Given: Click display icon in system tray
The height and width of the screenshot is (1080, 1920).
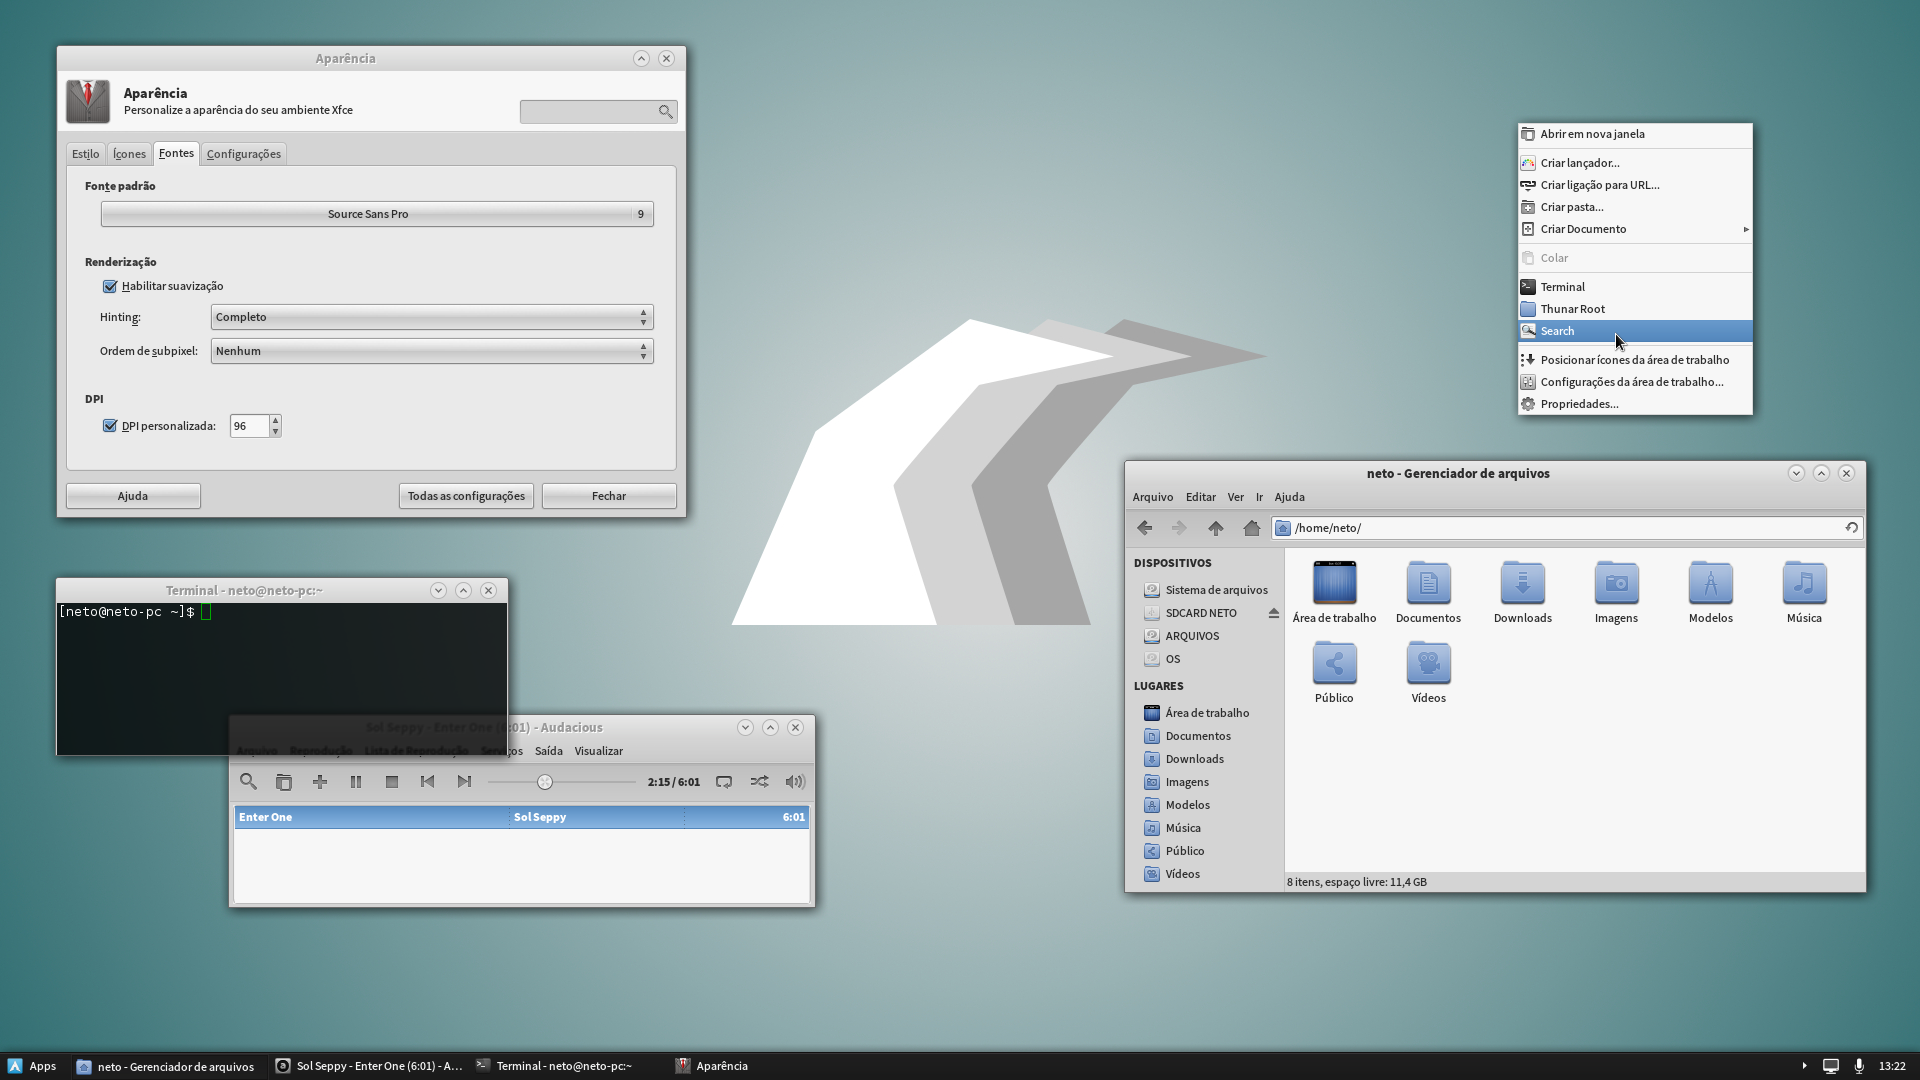Looking at the screenshot, I should pyautogui.click(x=1831, y=1066).
